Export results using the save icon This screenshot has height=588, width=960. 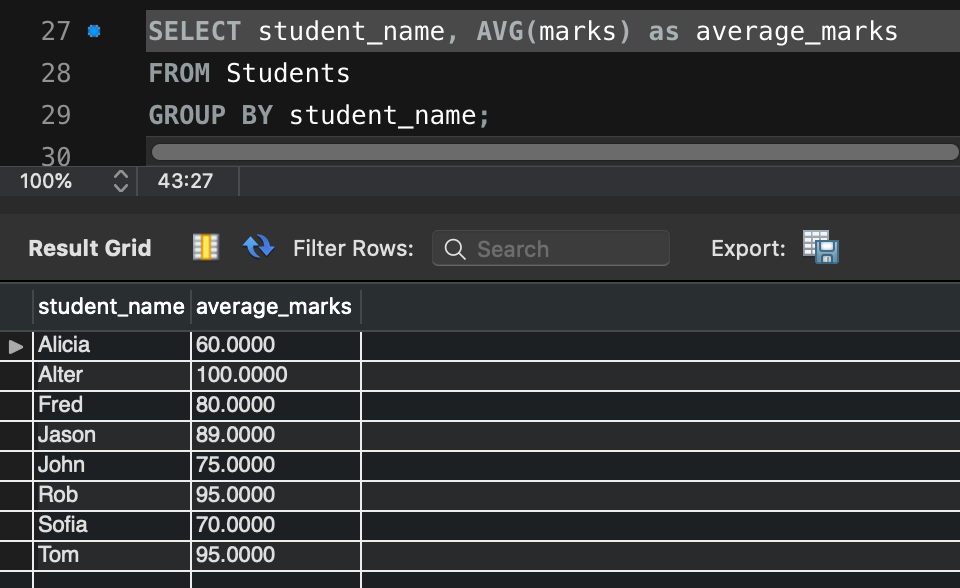pos(820,247)
